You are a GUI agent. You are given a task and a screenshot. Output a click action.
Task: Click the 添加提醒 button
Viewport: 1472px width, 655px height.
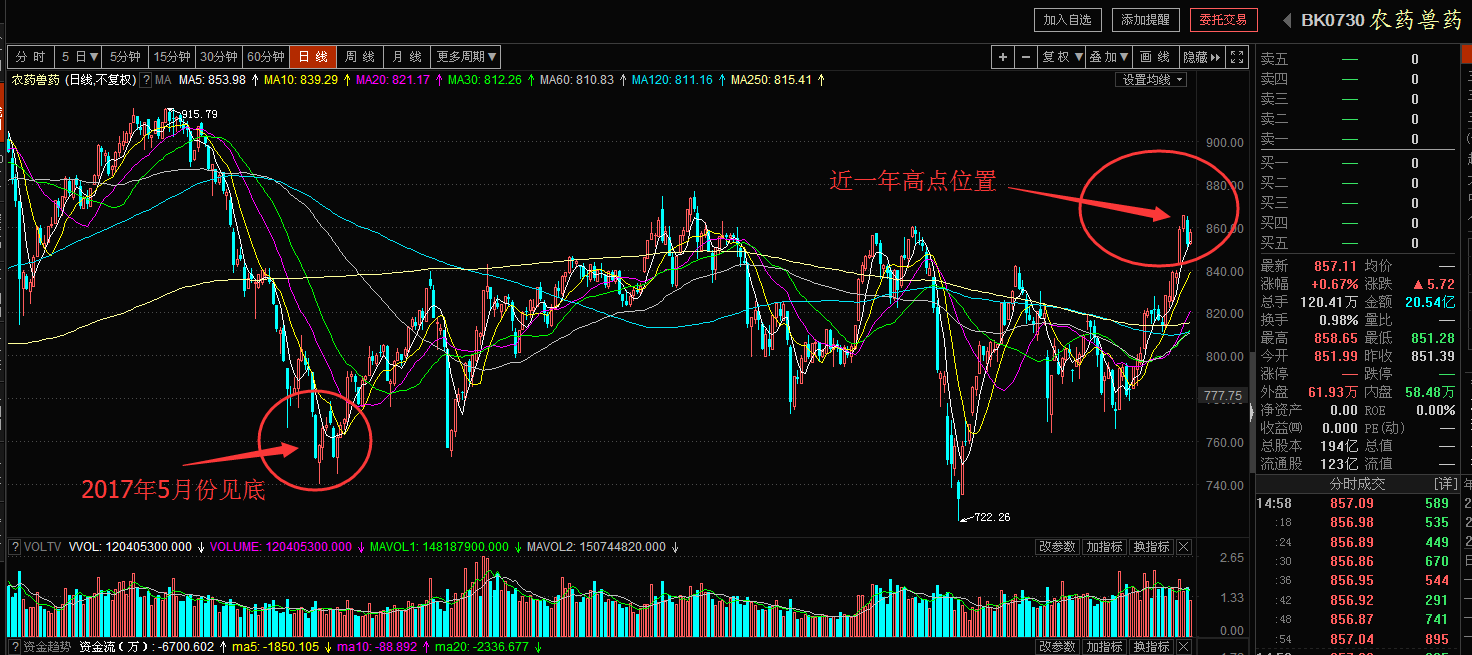pos(1145,19)
